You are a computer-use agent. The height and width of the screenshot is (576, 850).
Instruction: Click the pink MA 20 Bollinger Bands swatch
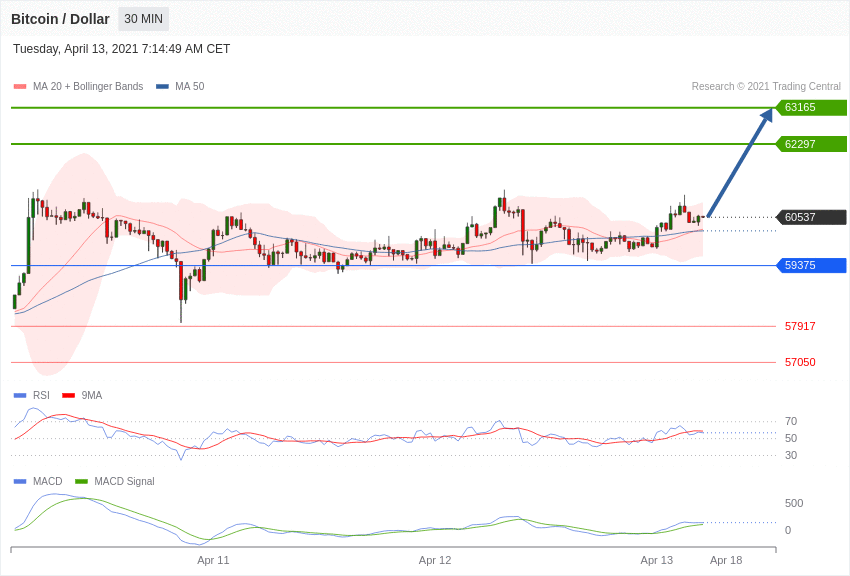20,87
